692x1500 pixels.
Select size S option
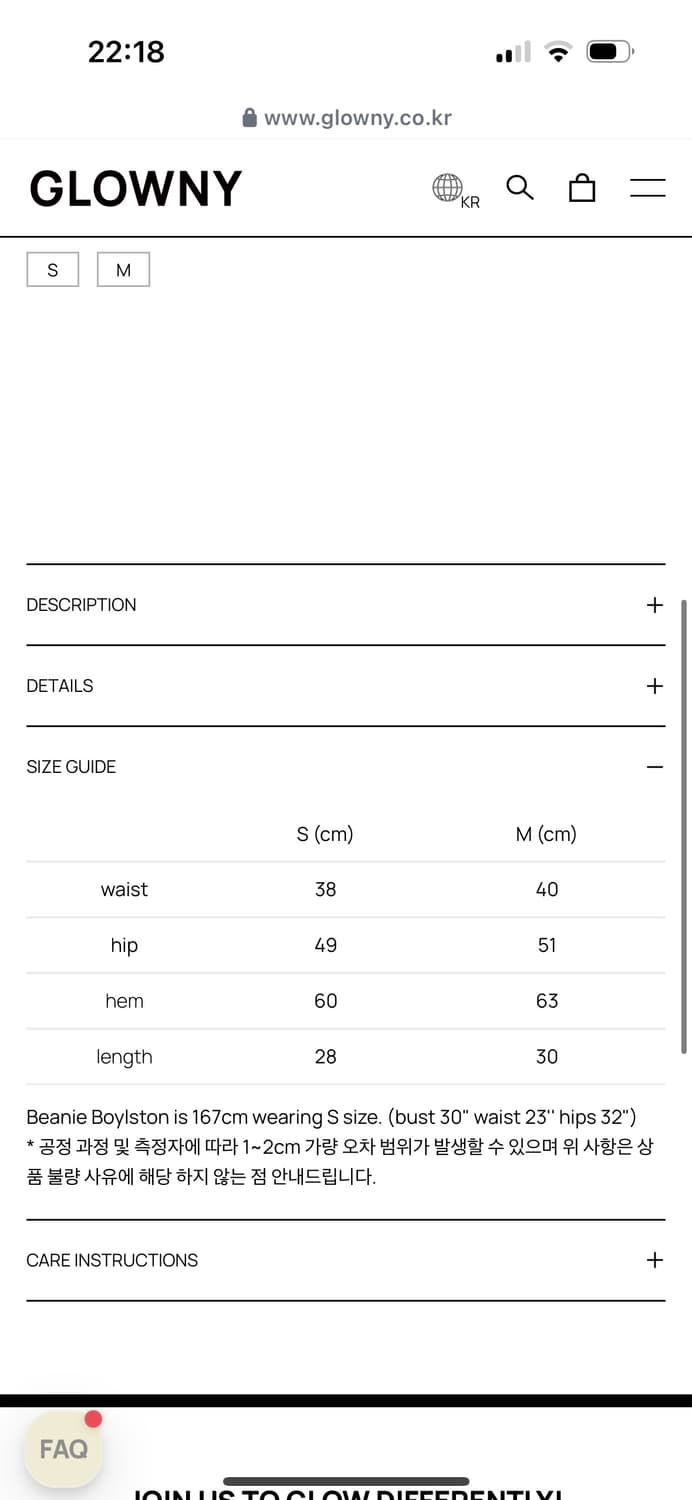point(53,270)
